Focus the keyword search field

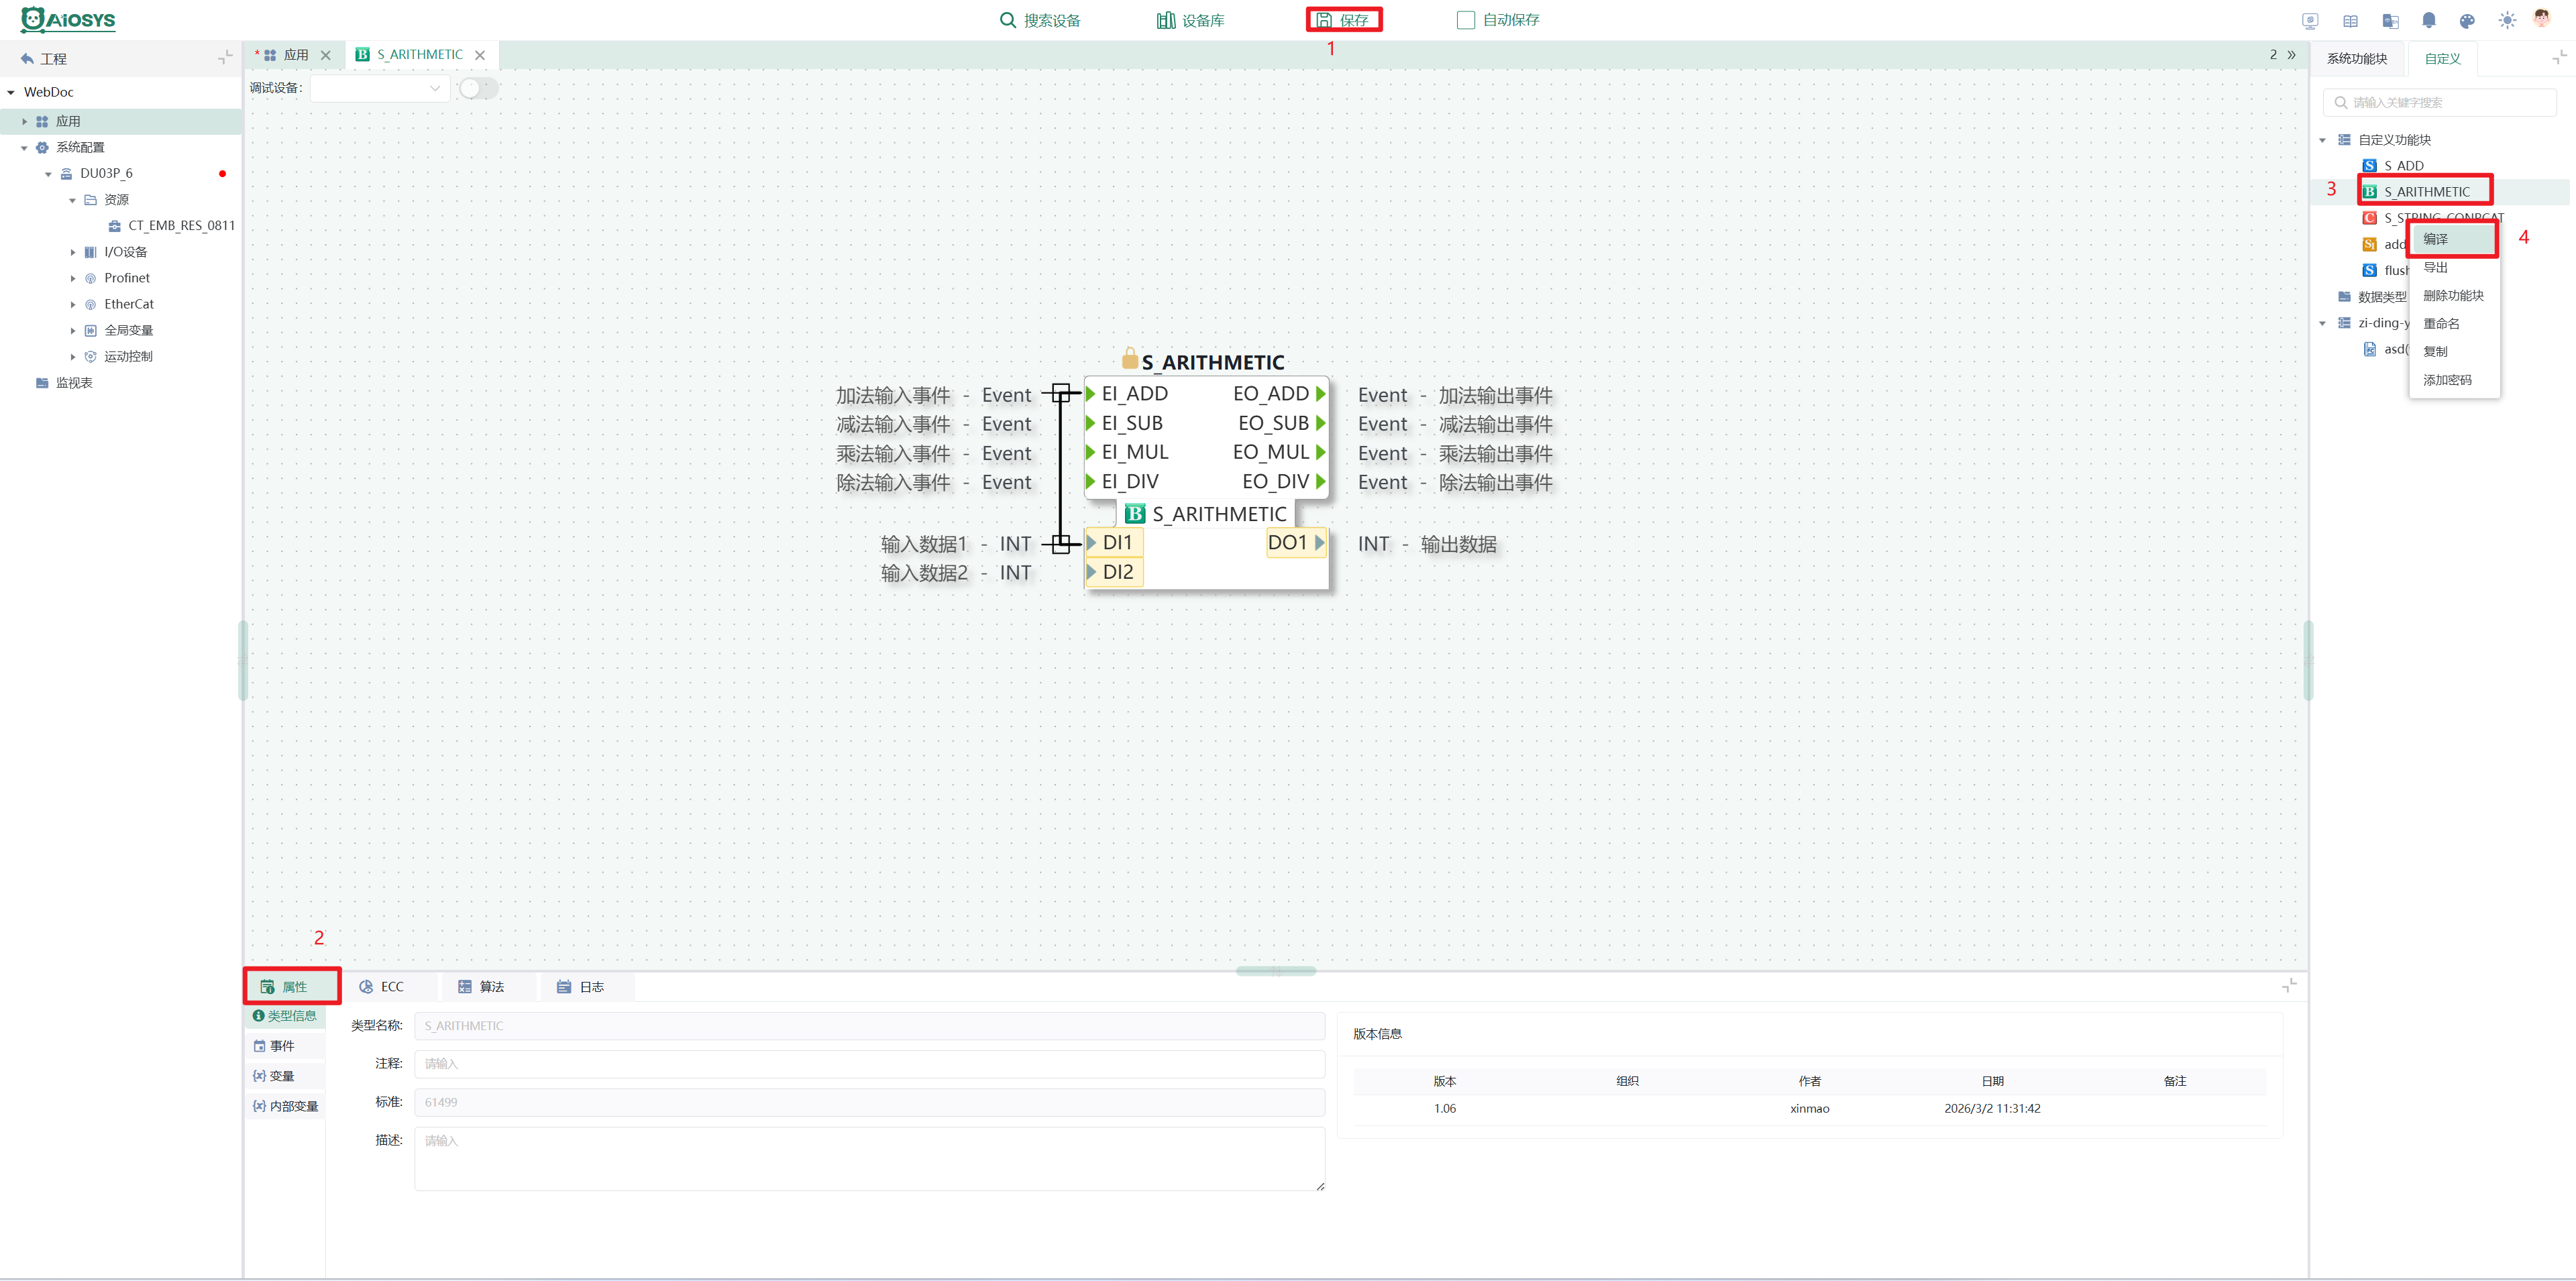2439,102
